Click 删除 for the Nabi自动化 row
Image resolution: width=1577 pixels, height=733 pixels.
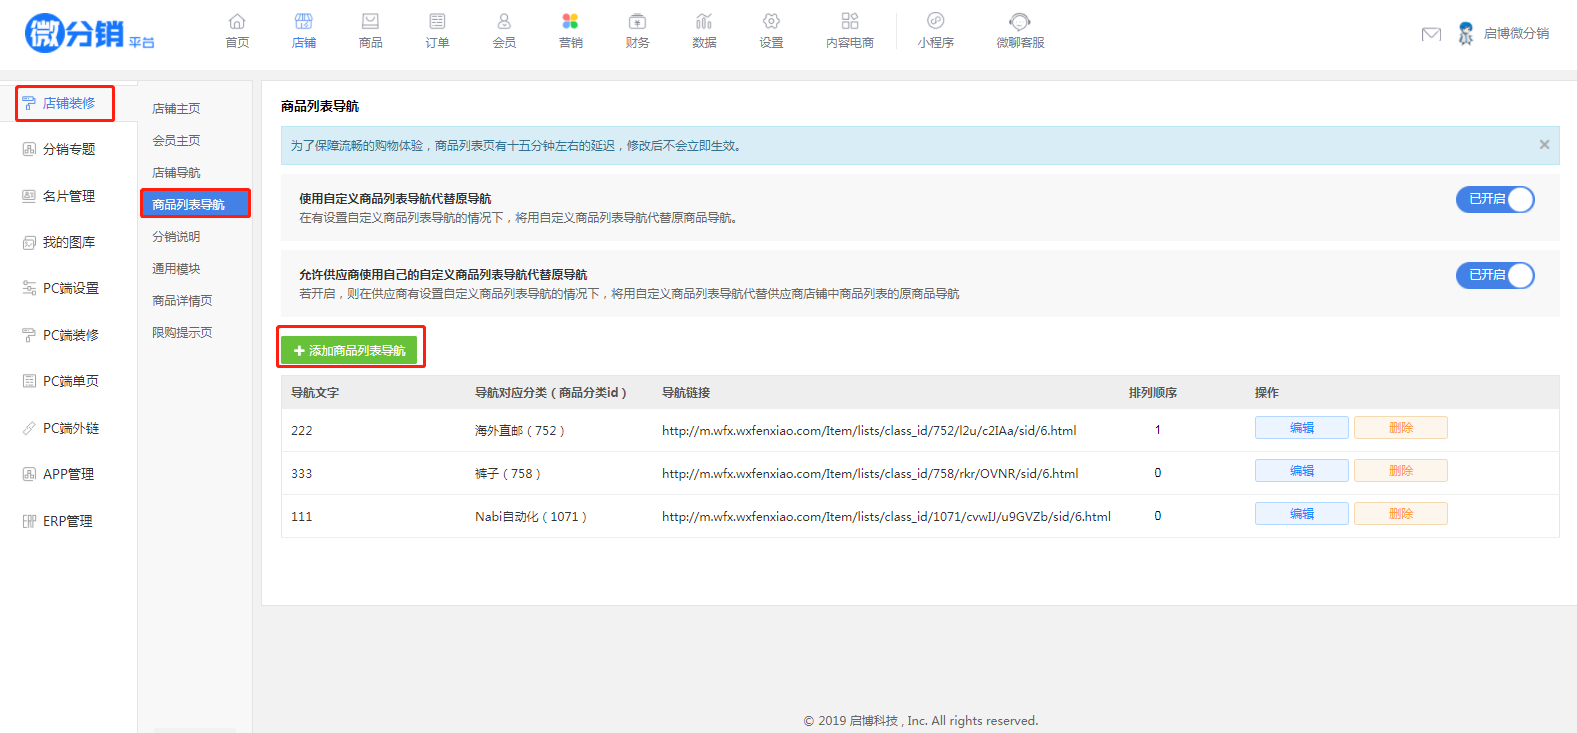pyautogui.click(x=1400, y=514)
